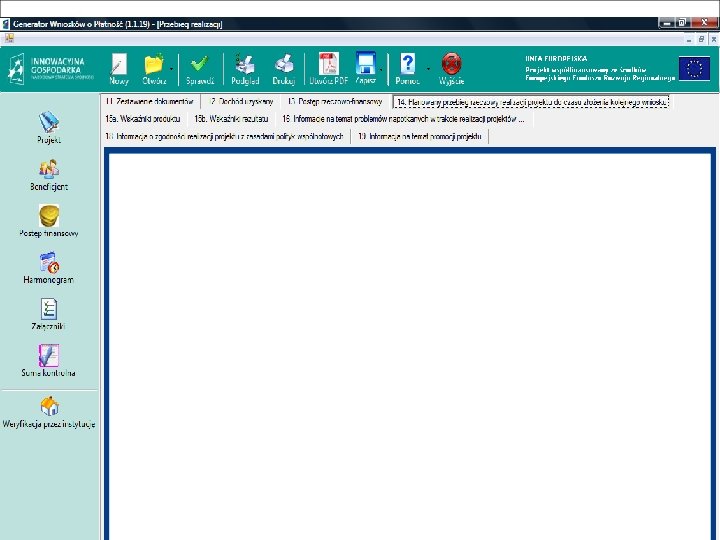Open the Beneficjent sidebar section
720x540 pixels.
[x=49, y=175]
